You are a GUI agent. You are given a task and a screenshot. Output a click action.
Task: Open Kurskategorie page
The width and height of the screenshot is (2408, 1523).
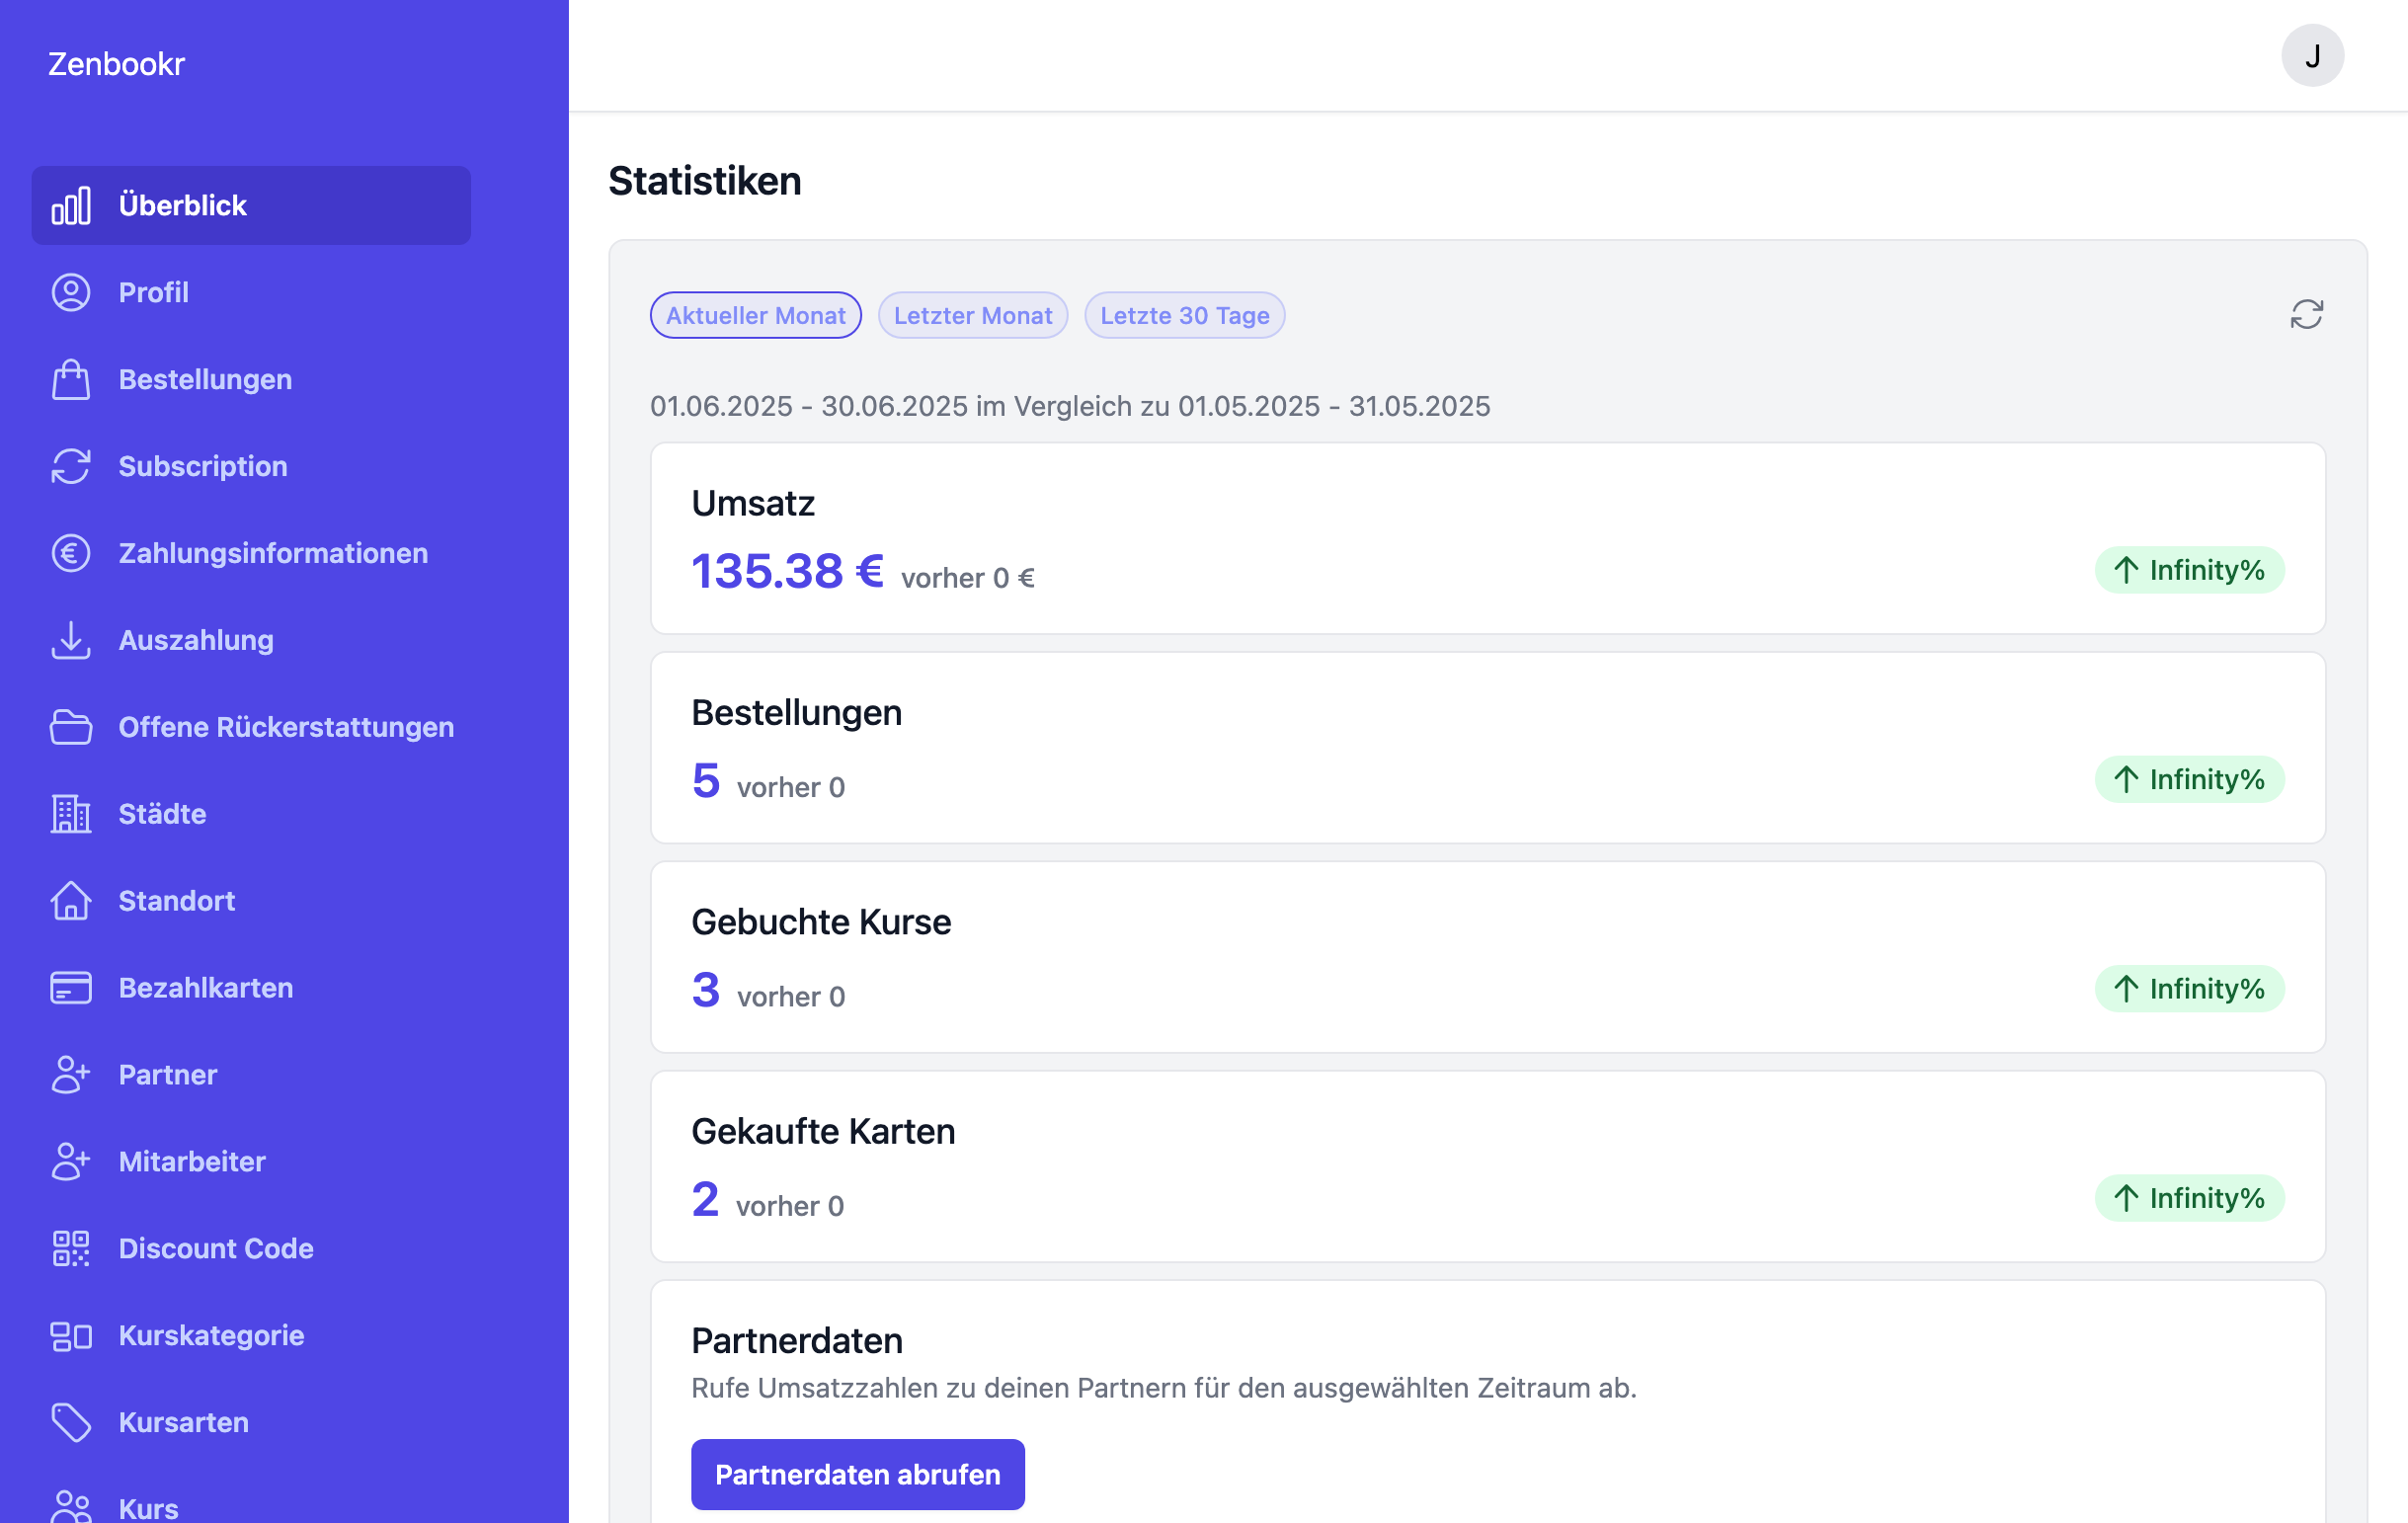[251, 1336]
